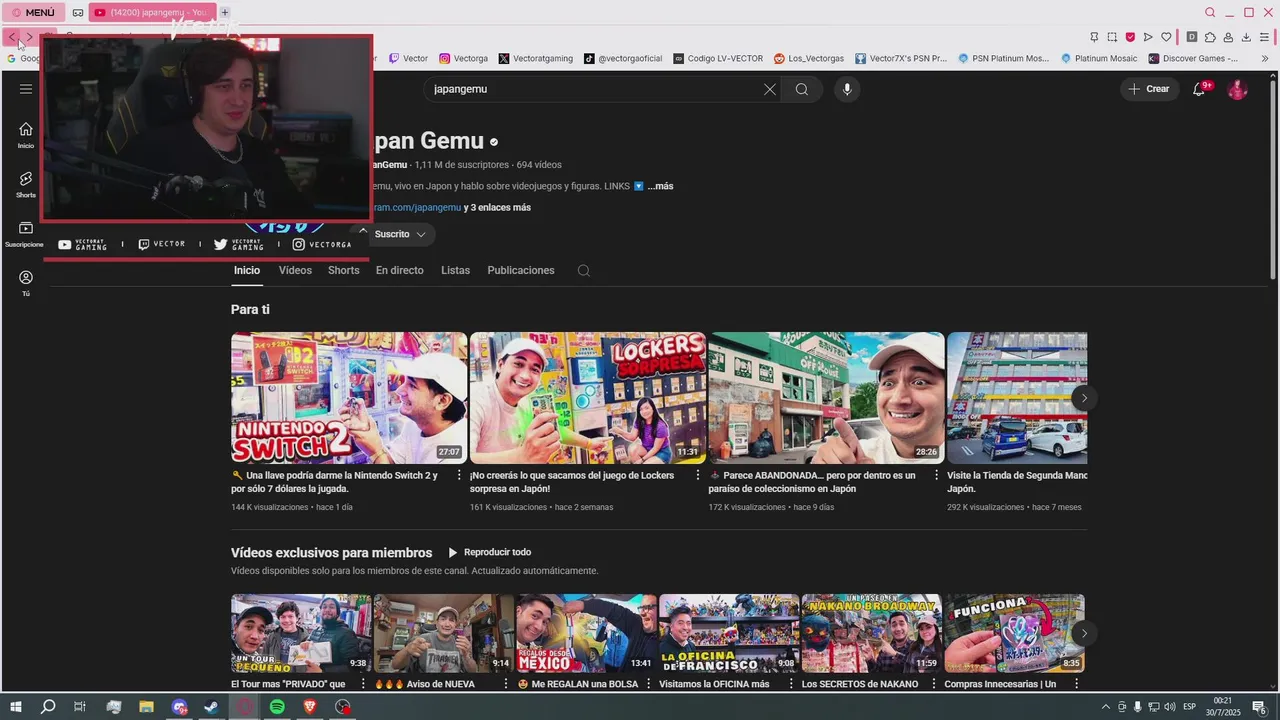Show next videos in Para ti carousel
Screen dimensions: 1280x720
[x=1083, y=398]
